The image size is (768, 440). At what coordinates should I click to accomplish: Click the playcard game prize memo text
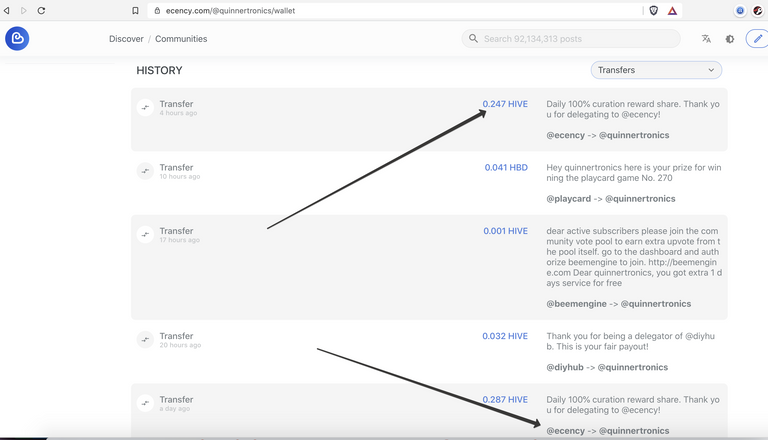coord(634,172)
